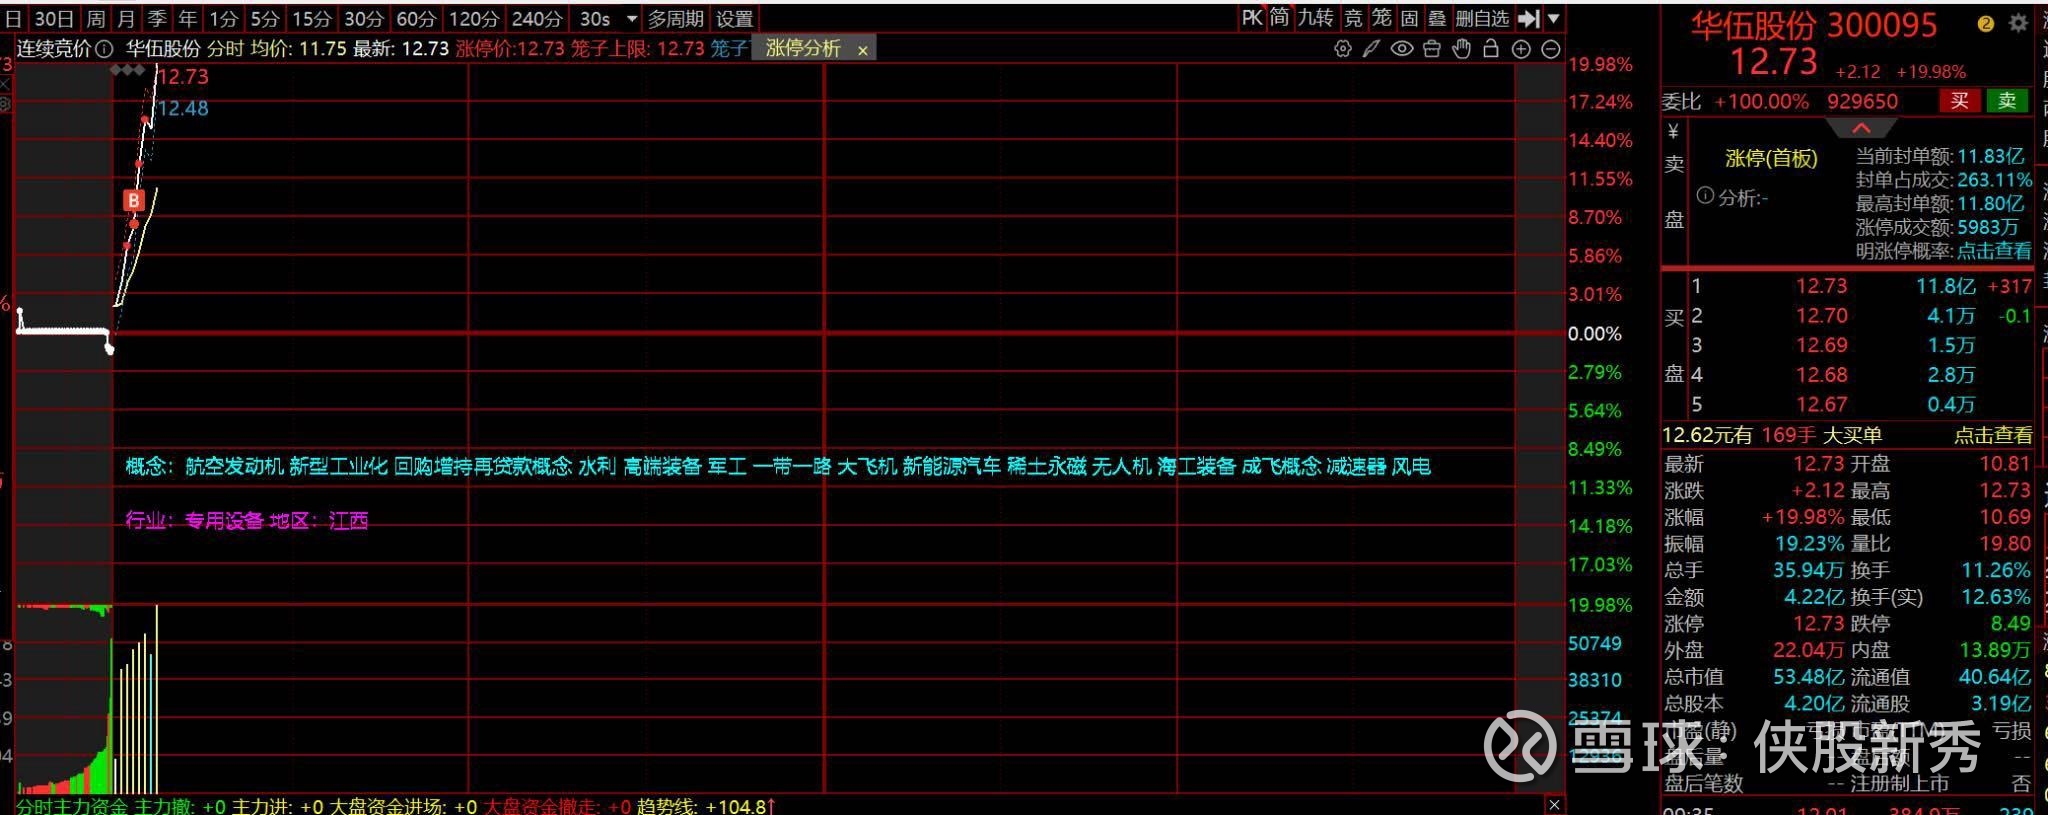Toggle the 固 fixed option
This screenshot has width=2048, height=815.
point(1409,18)
